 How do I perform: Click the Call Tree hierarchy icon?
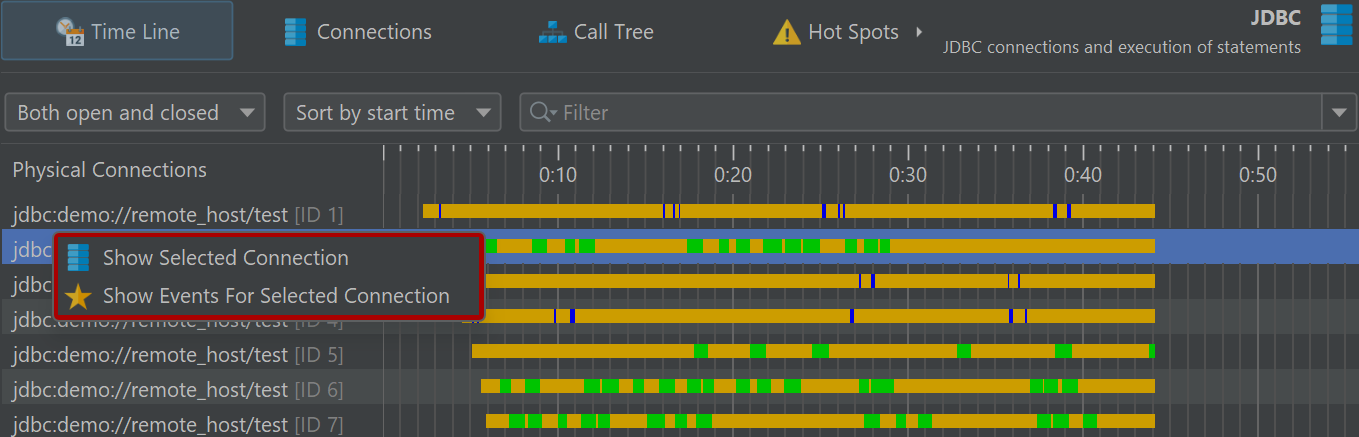(x=553, y=32)
